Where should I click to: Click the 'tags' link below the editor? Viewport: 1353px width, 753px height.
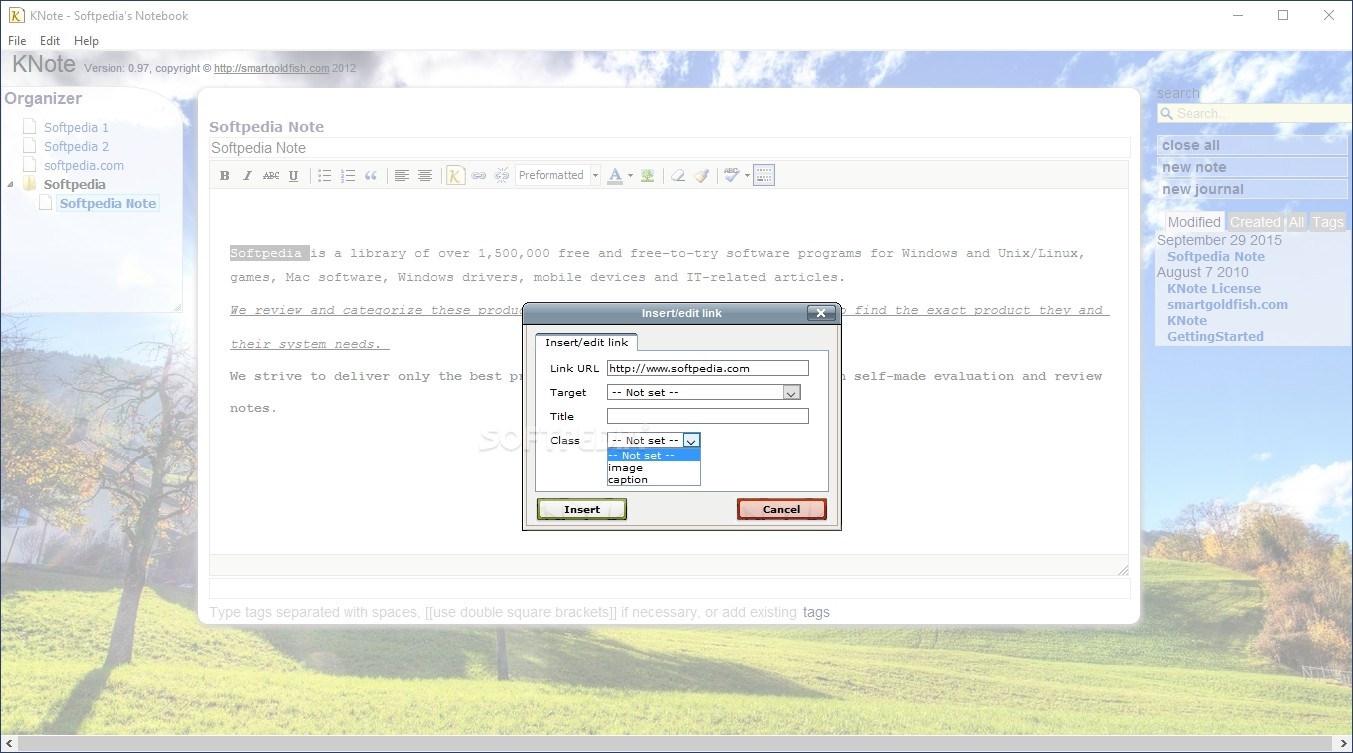816,612
